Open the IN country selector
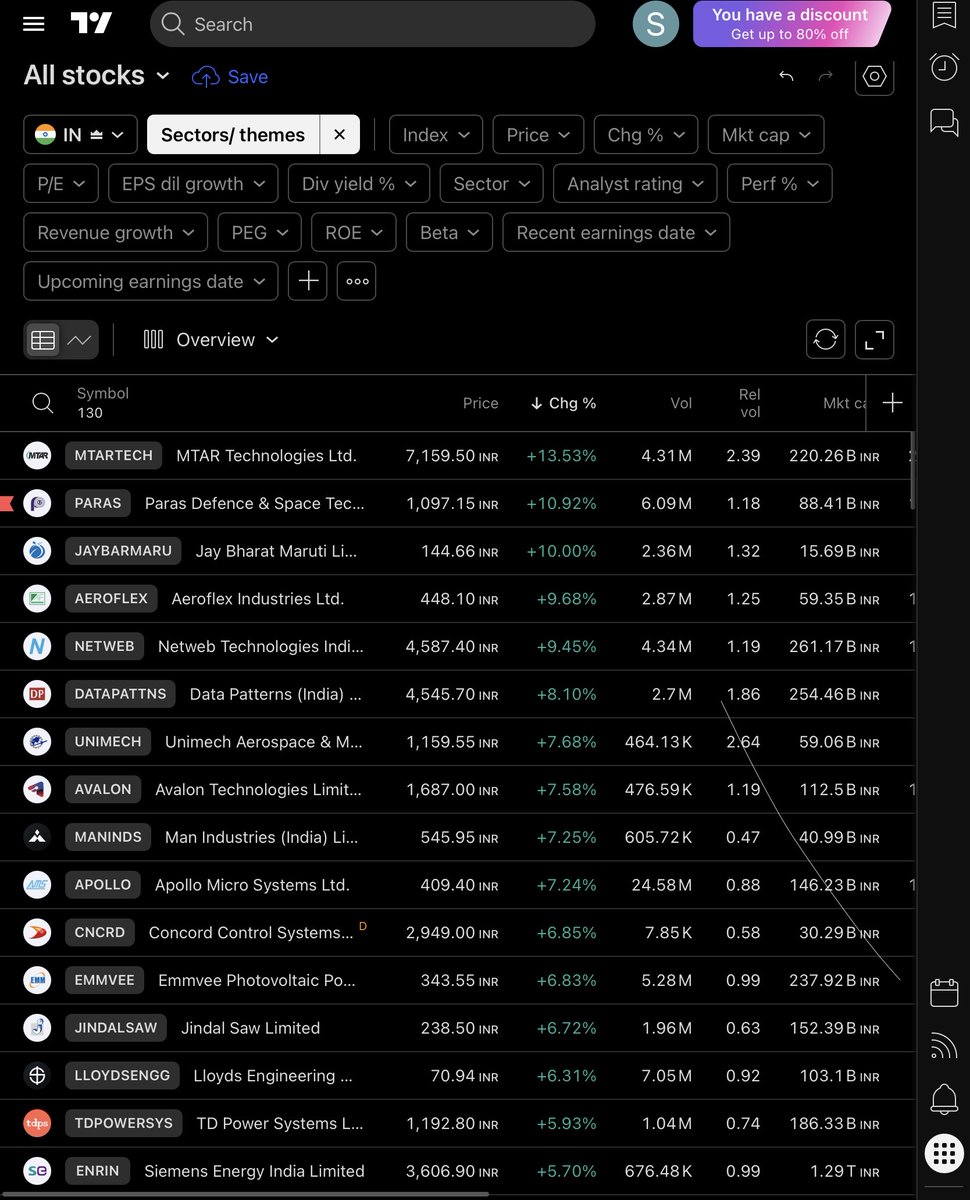 tap(80, 135)
